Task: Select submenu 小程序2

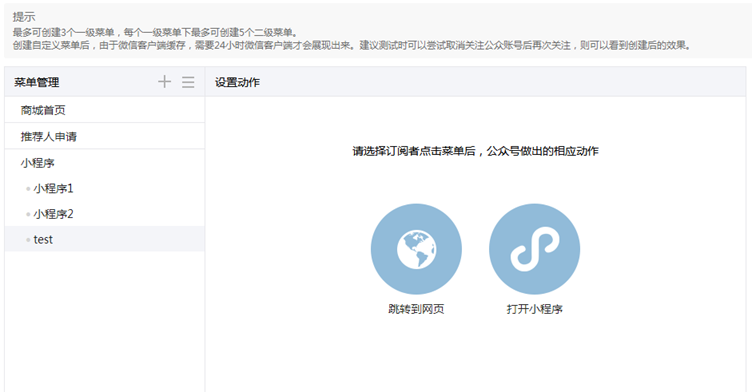Action: 105,214
